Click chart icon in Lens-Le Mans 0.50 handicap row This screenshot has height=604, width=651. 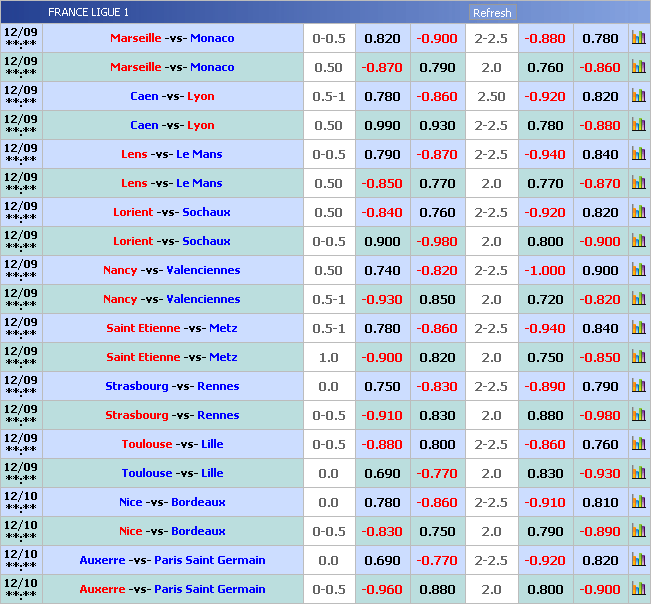coord(638,183)
